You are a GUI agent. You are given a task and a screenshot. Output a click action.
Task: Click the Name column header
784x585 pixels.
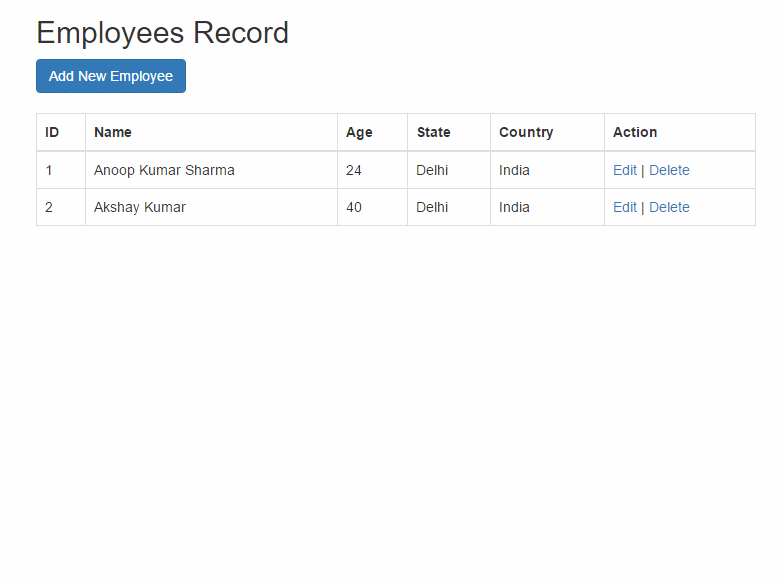tap(113, 132)
